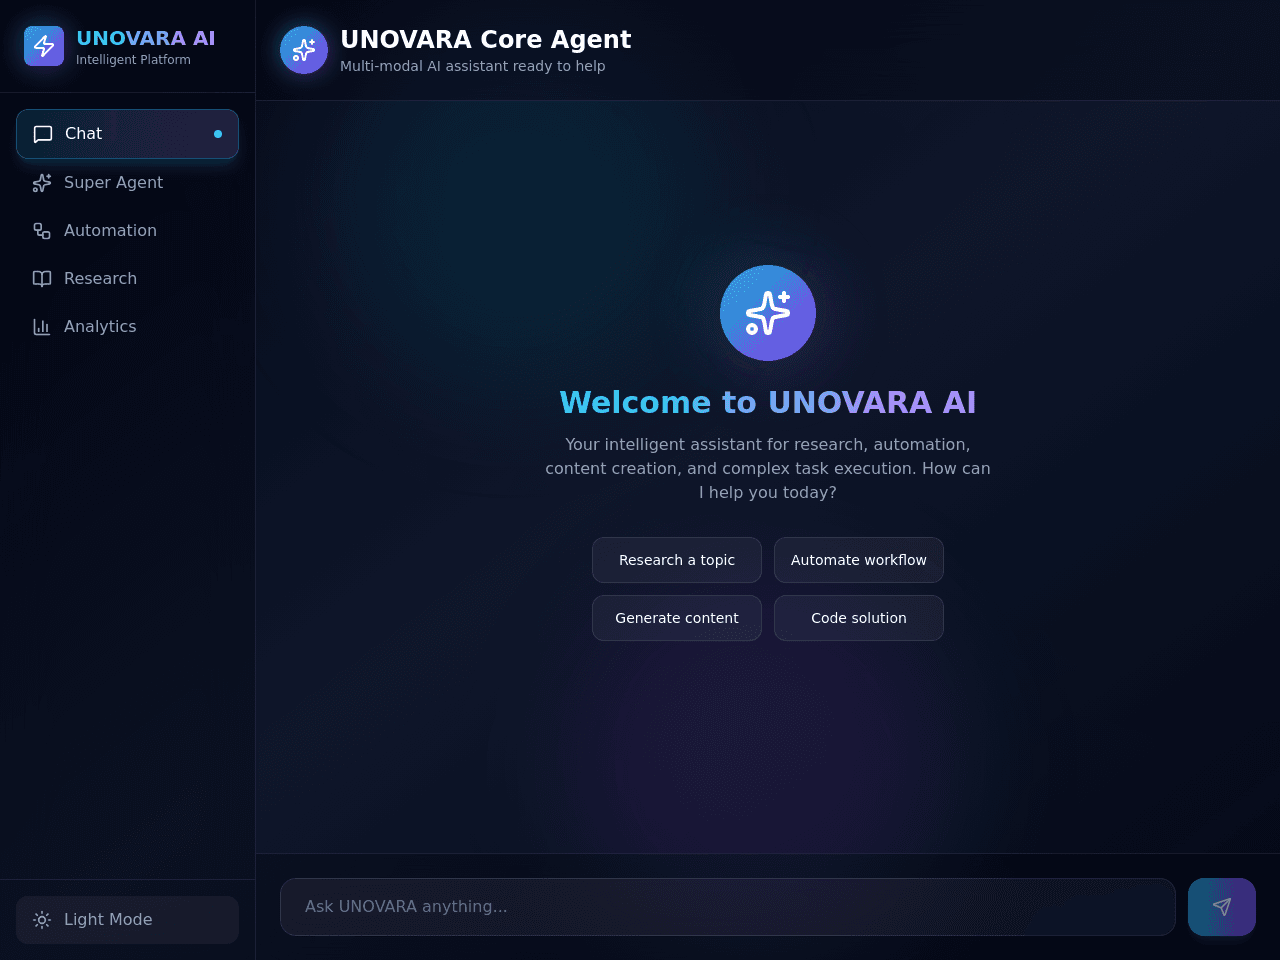The image size is (1280, 960).
Task: Open the Super Agent section
Action: tap(128, 183)
